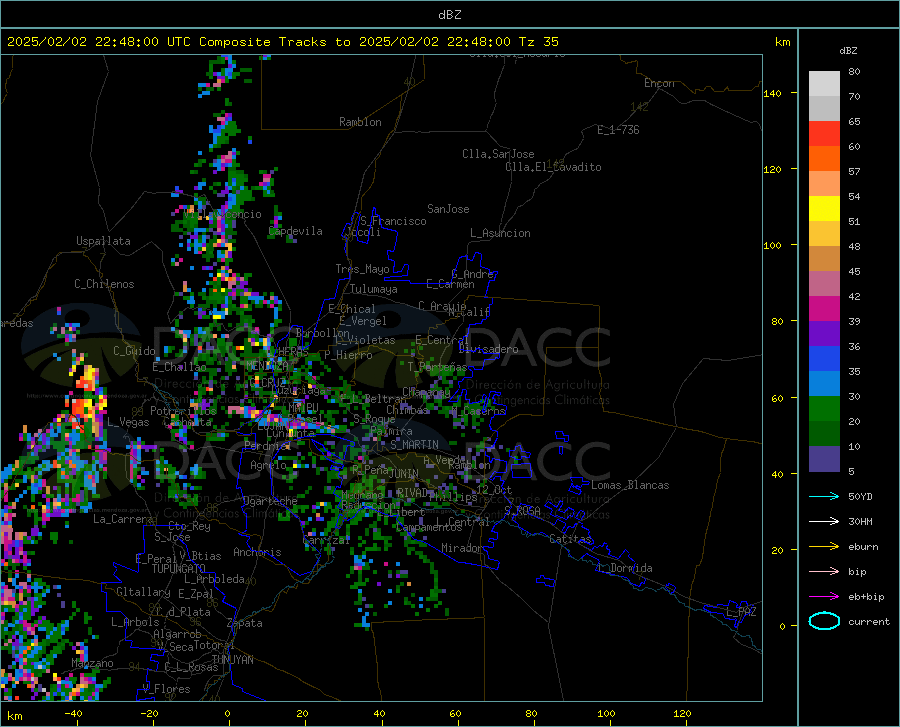Click the C_Guido map label
This screenshot has width=900, height=727.
click(134, 351)
